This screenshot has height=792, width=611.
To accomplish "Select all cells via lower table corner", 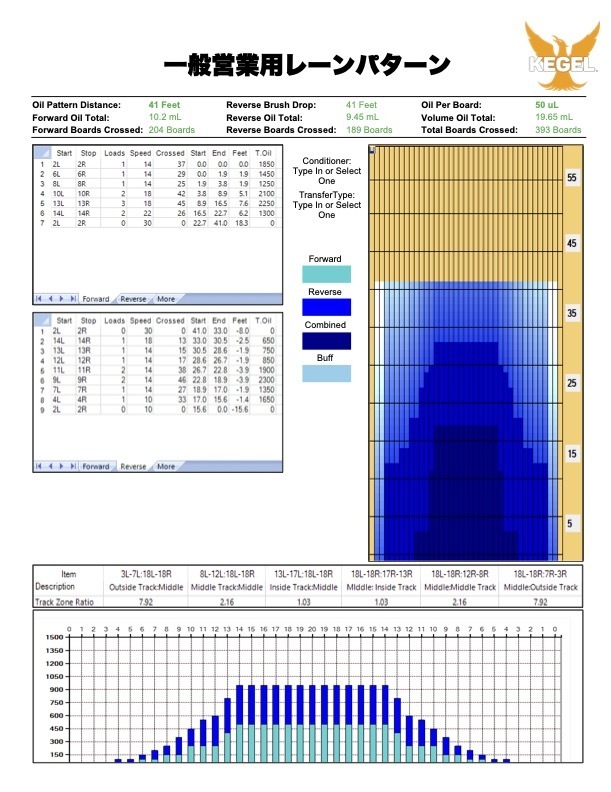I will pos(41,320).
